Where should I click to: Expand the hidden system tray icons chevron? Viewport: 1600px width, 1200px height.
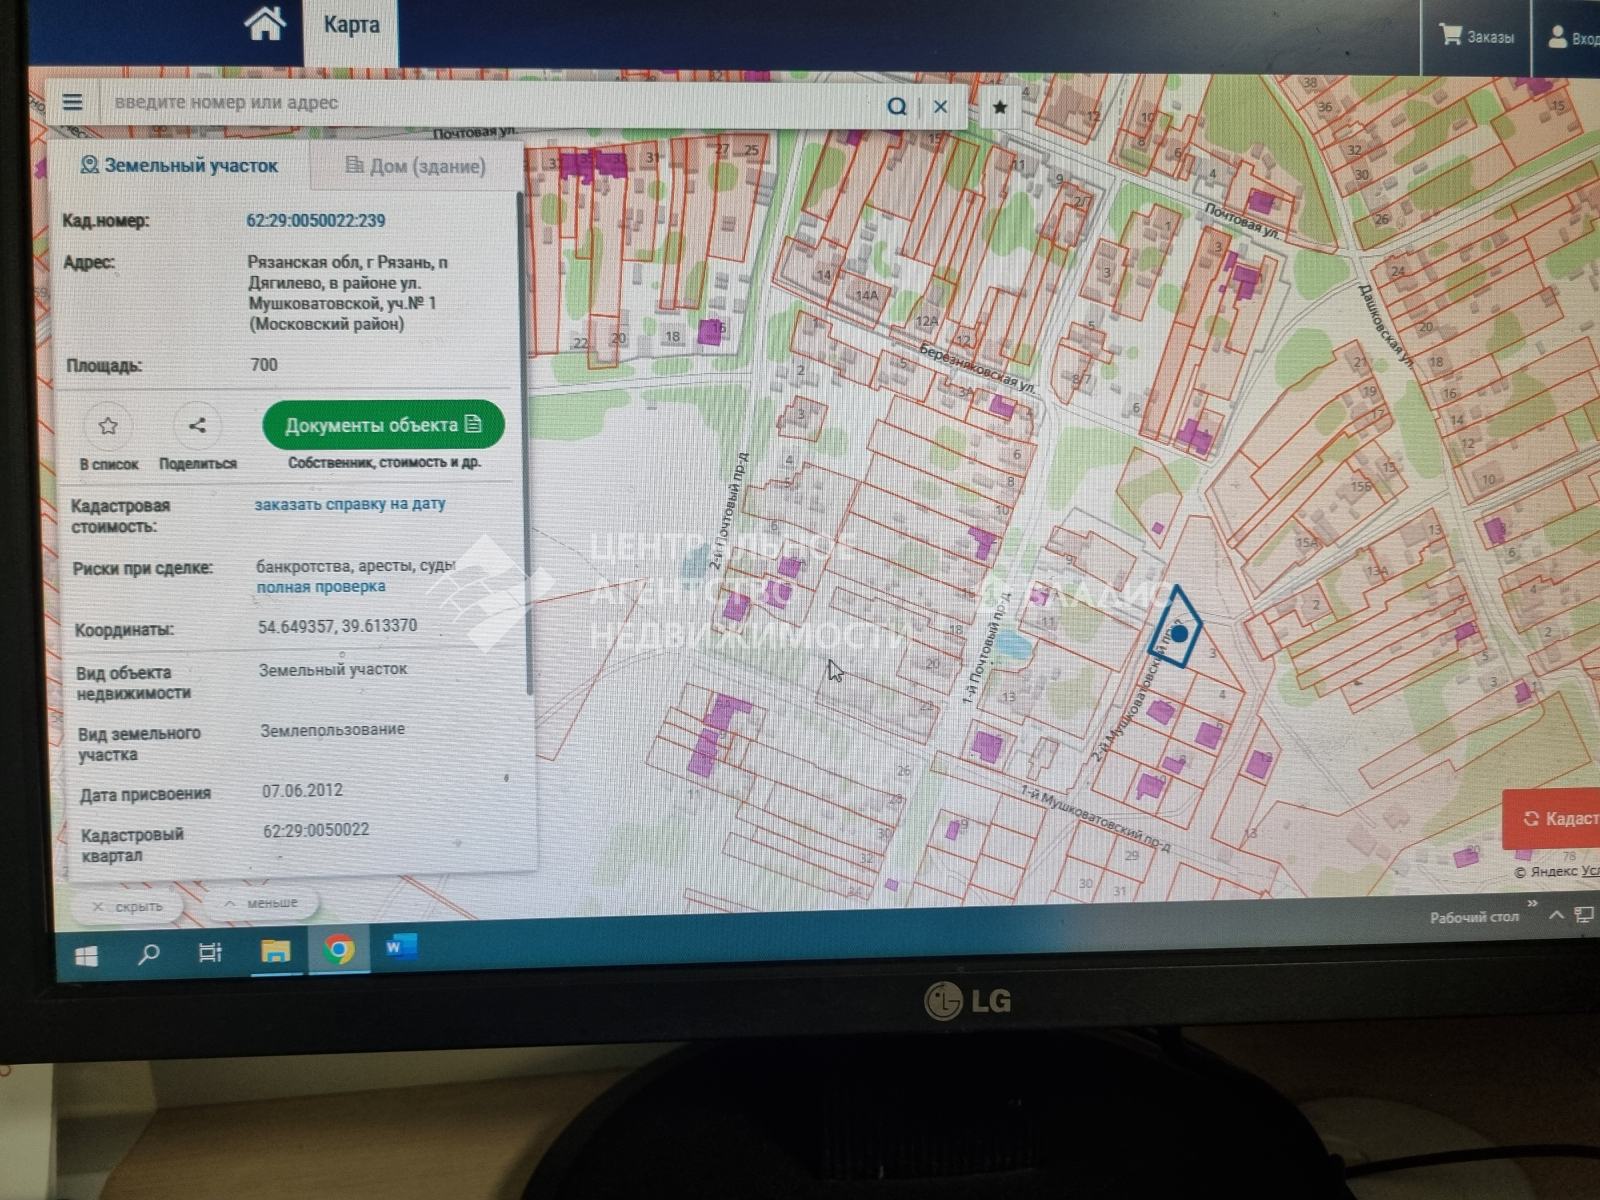[1555, 915]
